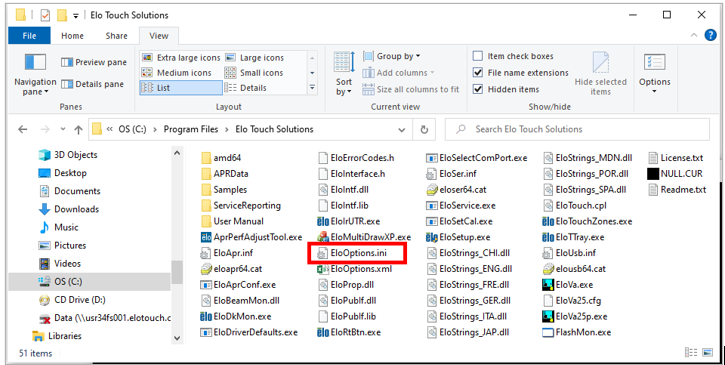Open address bar history dropdown arrow

(x=401, y=130)
